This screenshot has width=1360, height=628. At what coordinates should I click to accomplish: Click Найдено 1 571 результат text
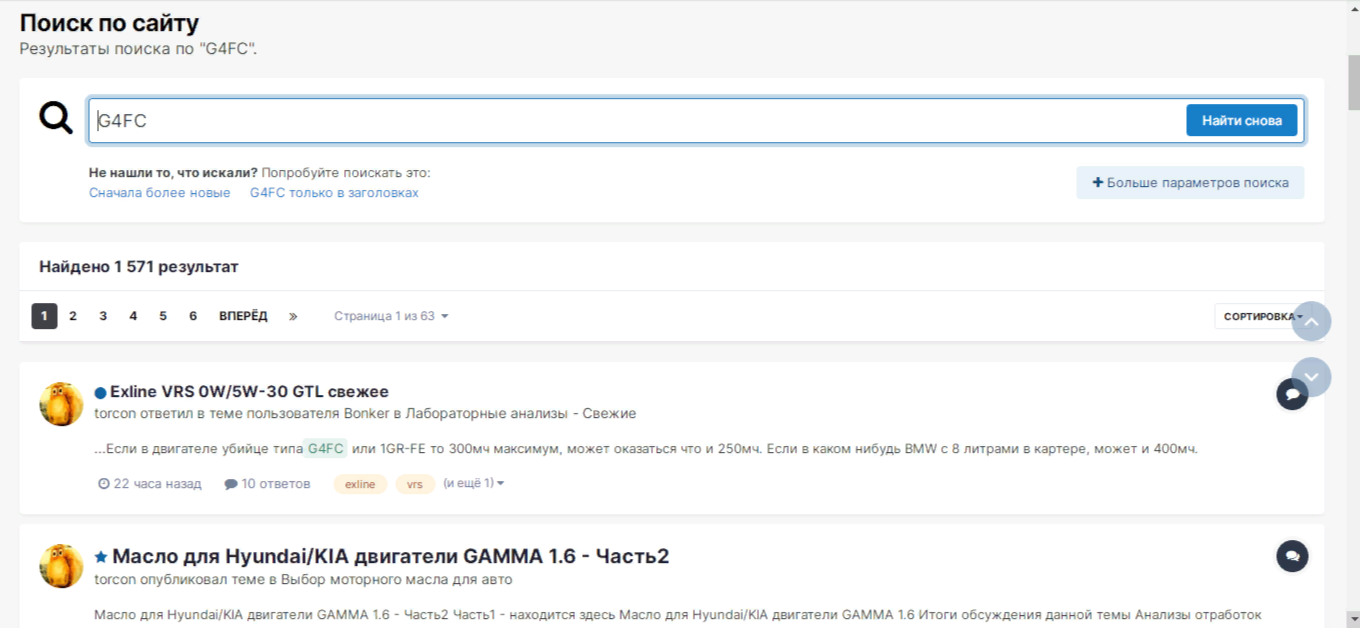pos(139,267)
